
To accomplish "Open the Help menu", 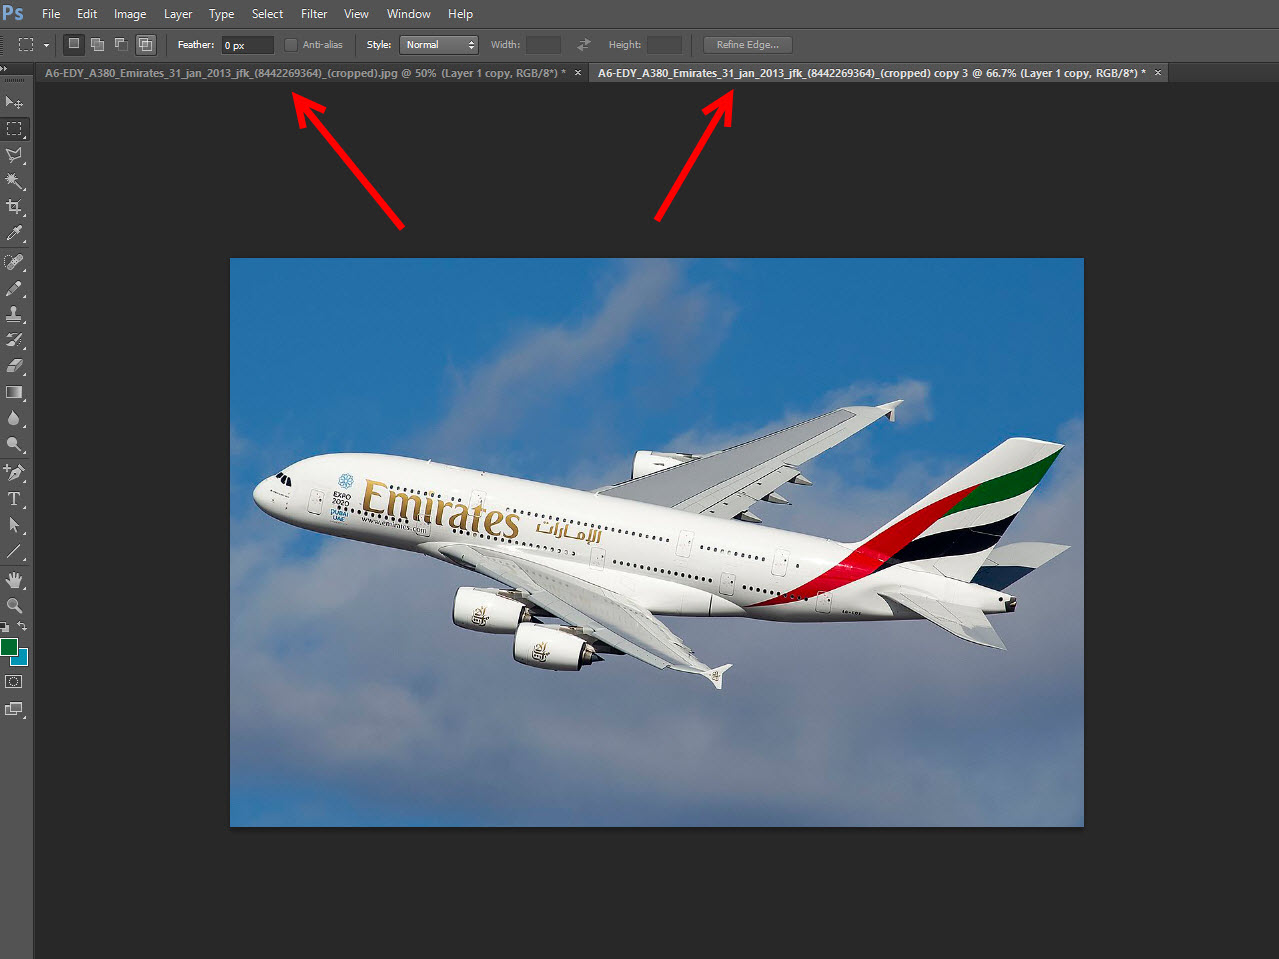I will click(460, 14).
